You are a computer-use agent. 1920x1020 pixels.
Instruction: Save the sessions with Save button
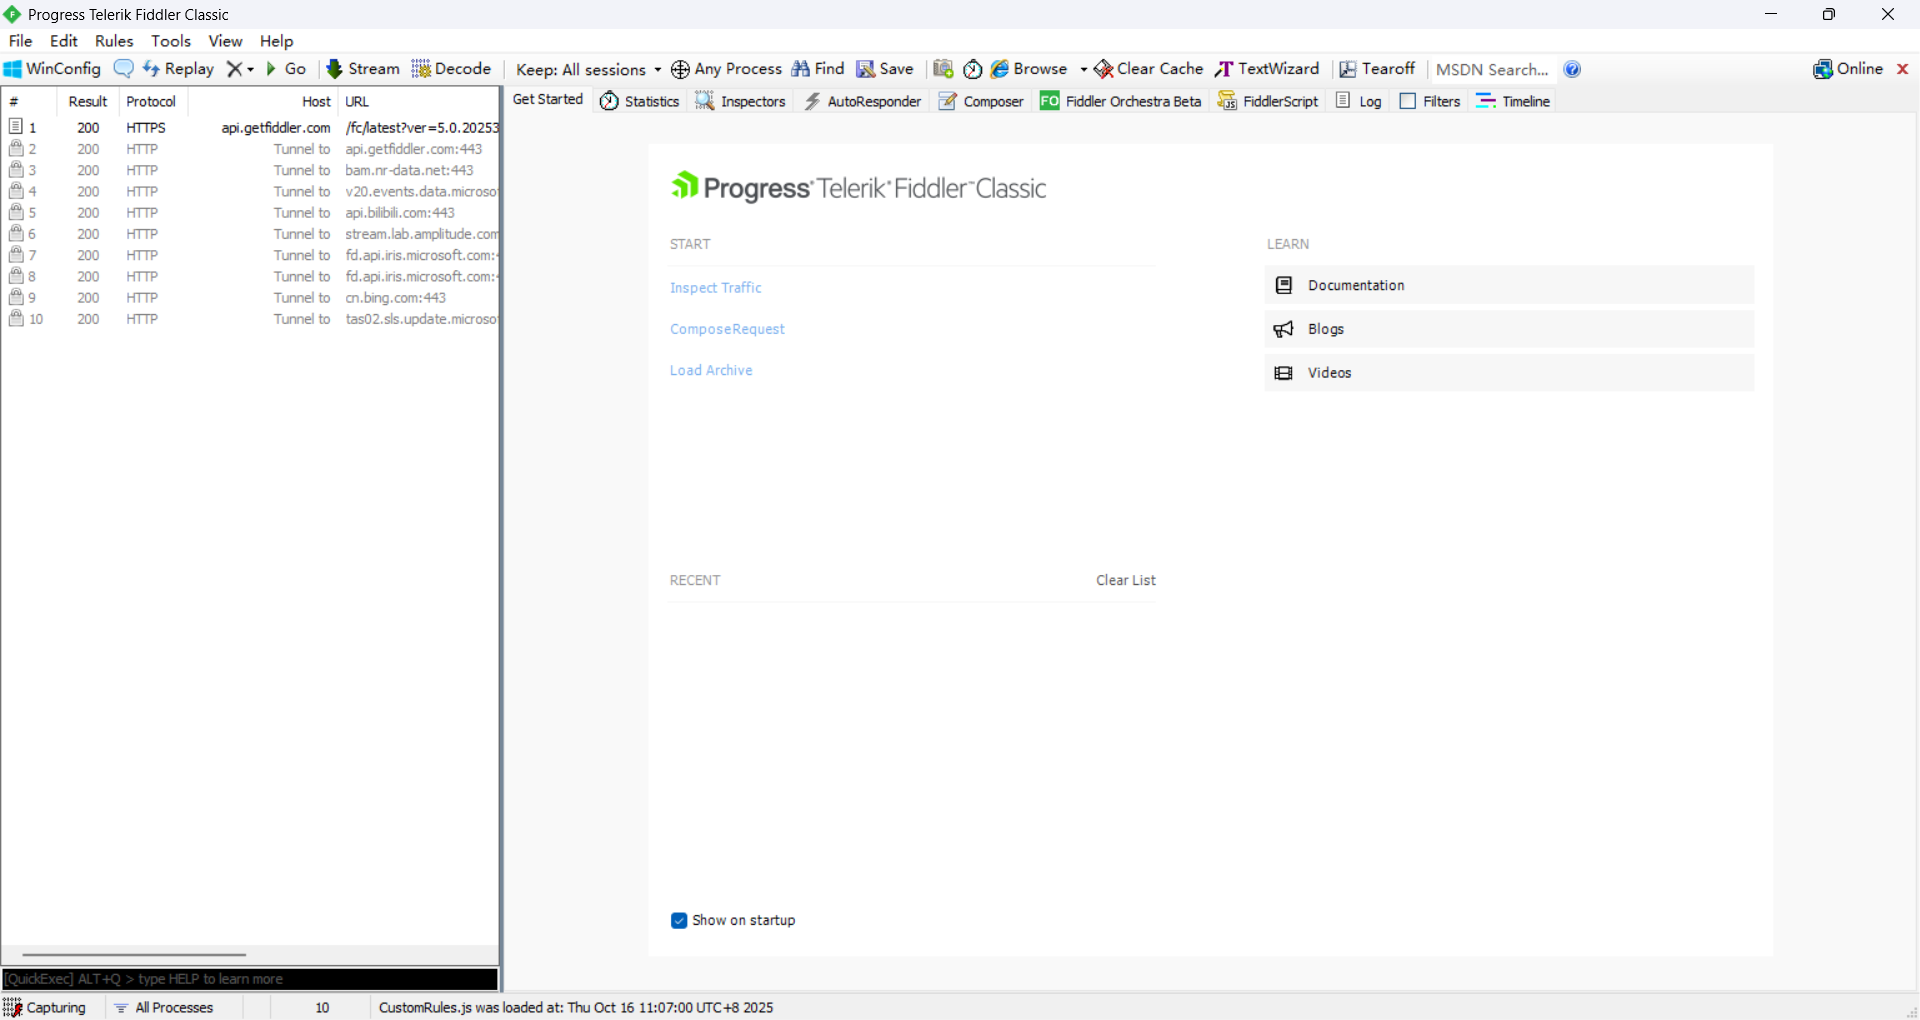click(885, 69)
